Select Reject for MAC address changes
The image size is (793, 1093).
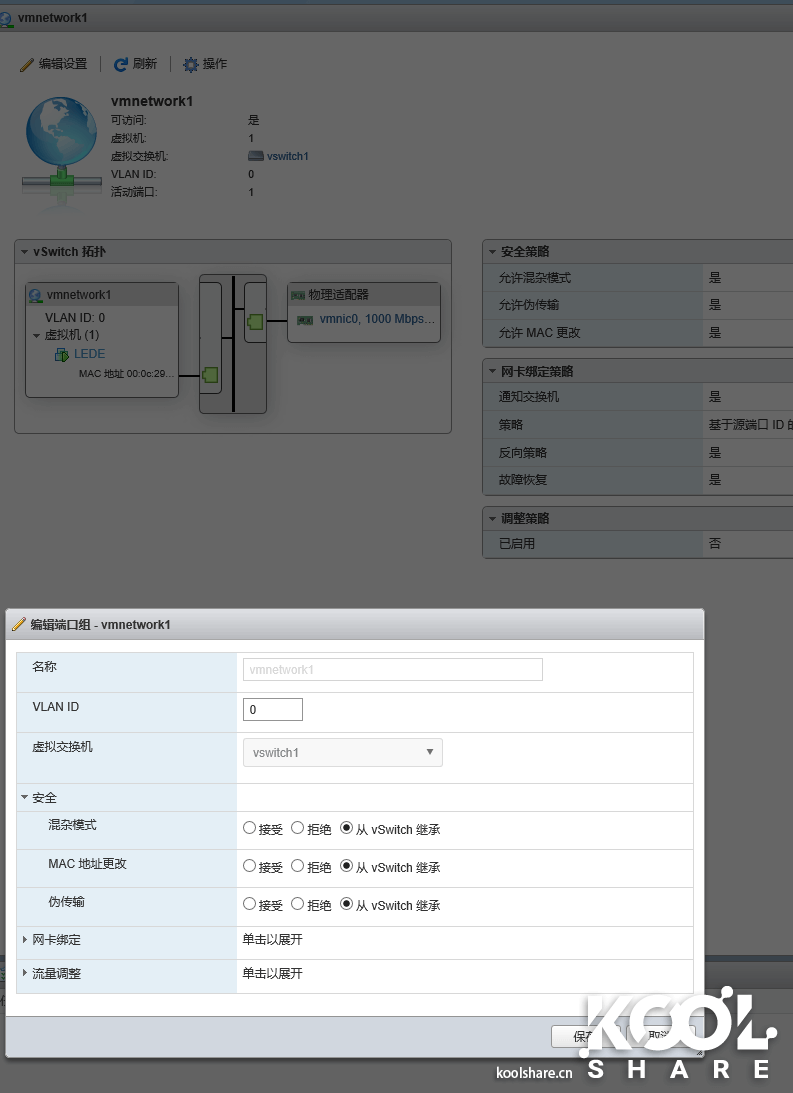point(298,866)
